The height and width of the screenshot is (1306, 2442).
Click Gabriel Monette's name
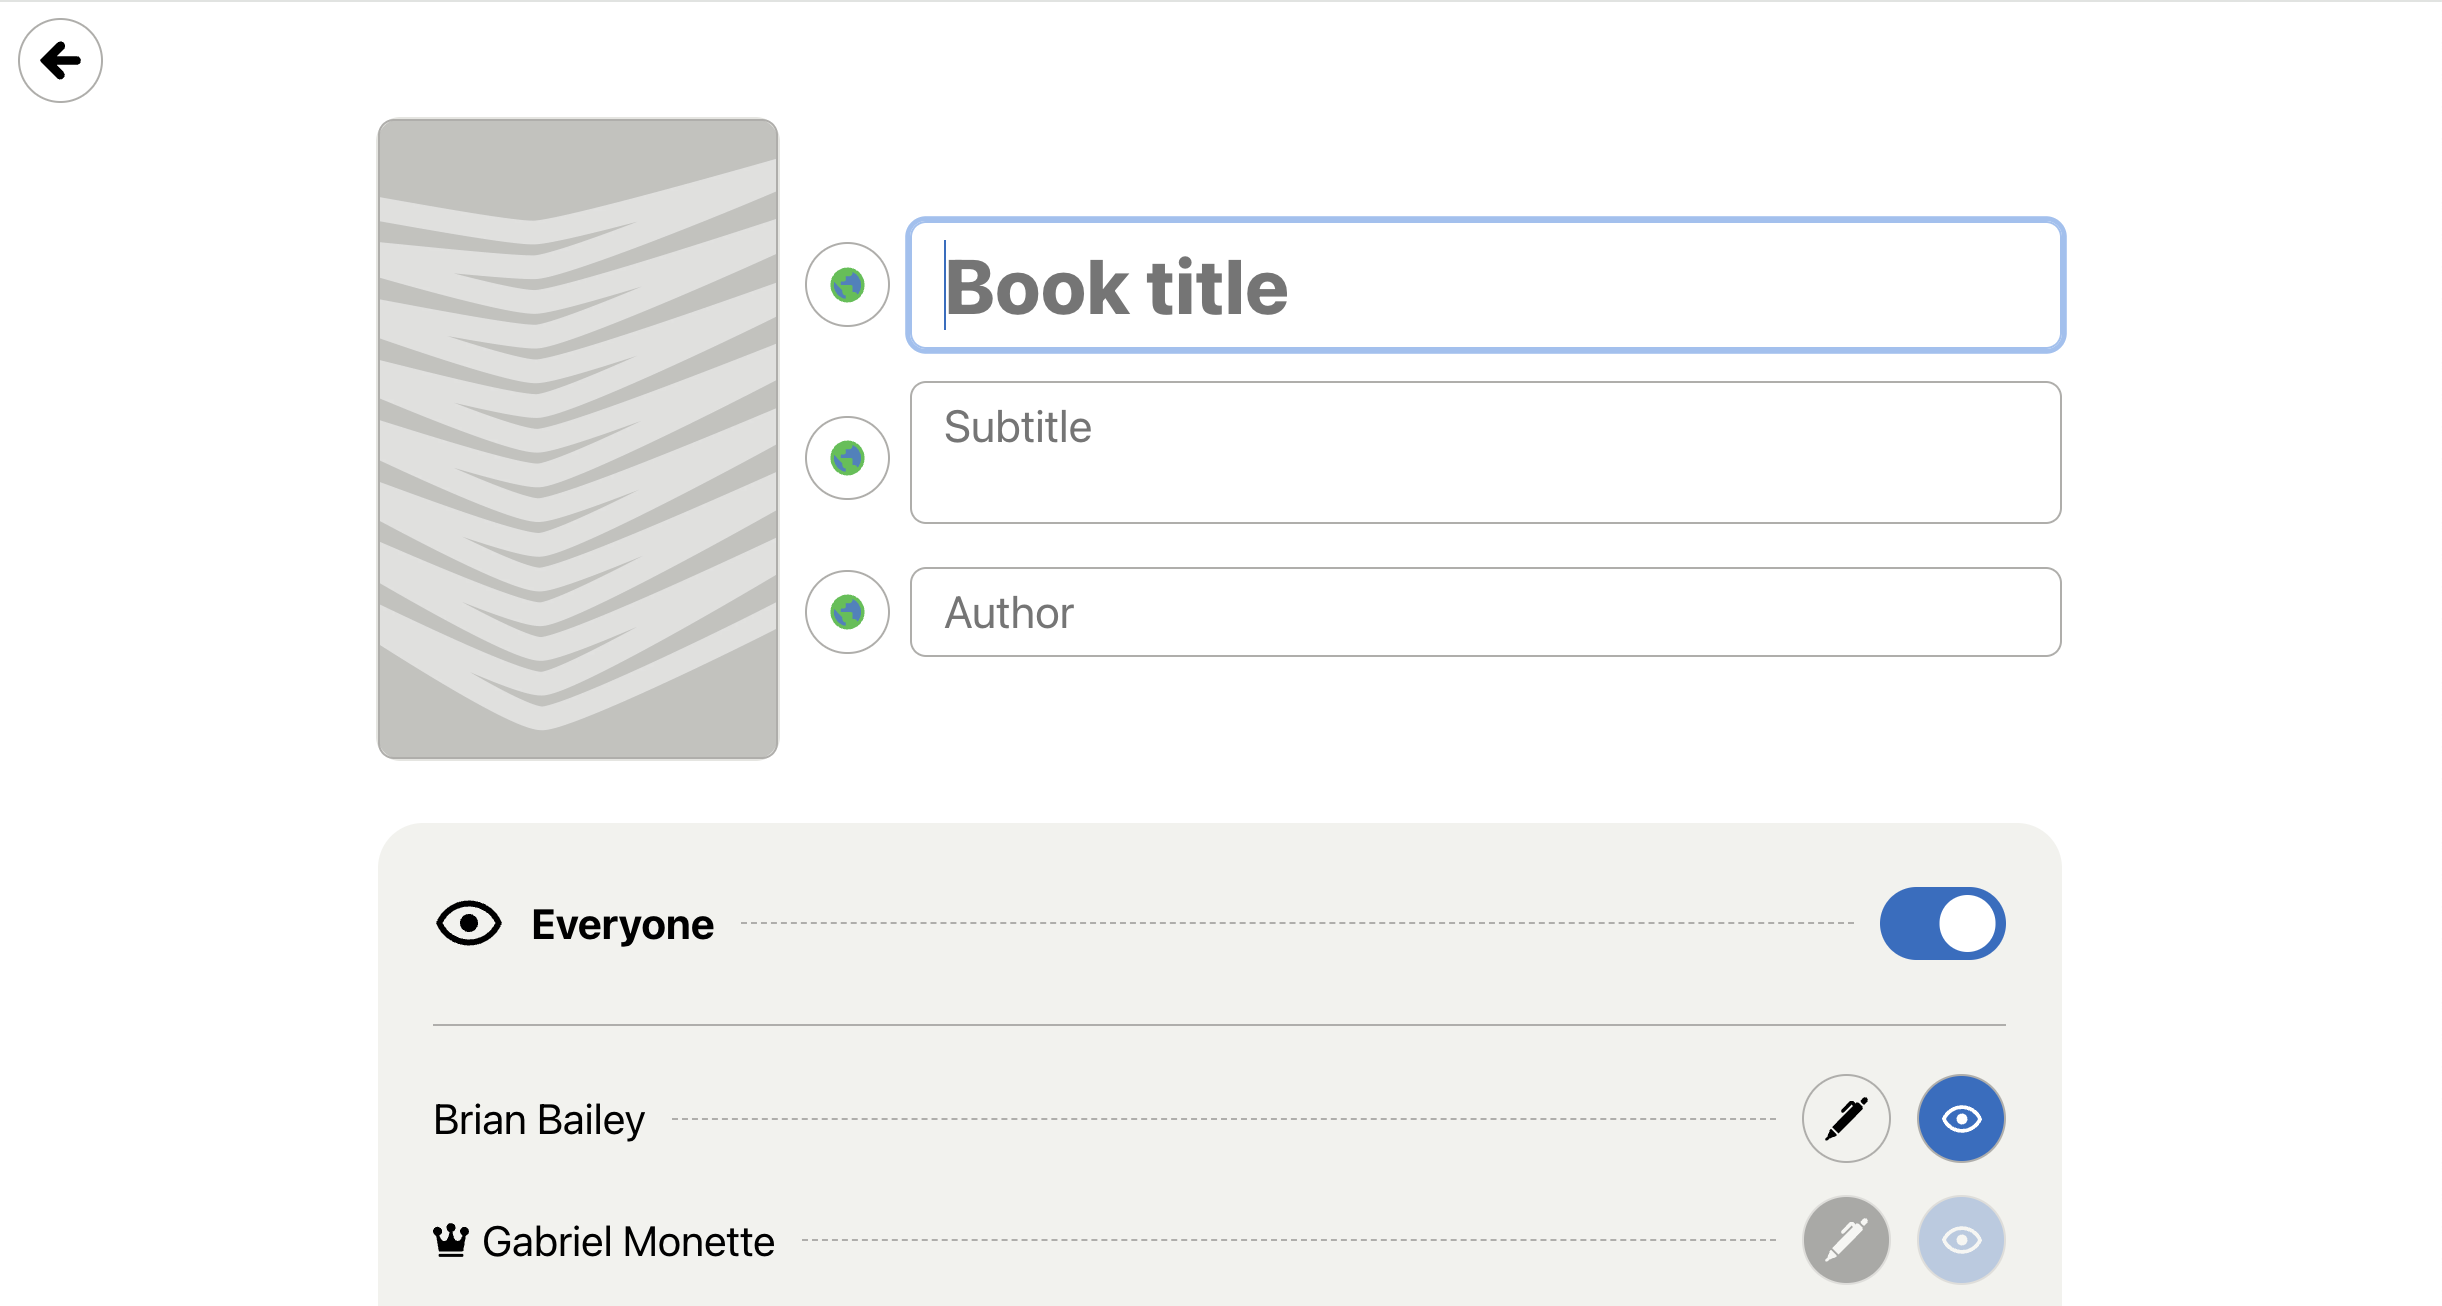click(628, 1240)
